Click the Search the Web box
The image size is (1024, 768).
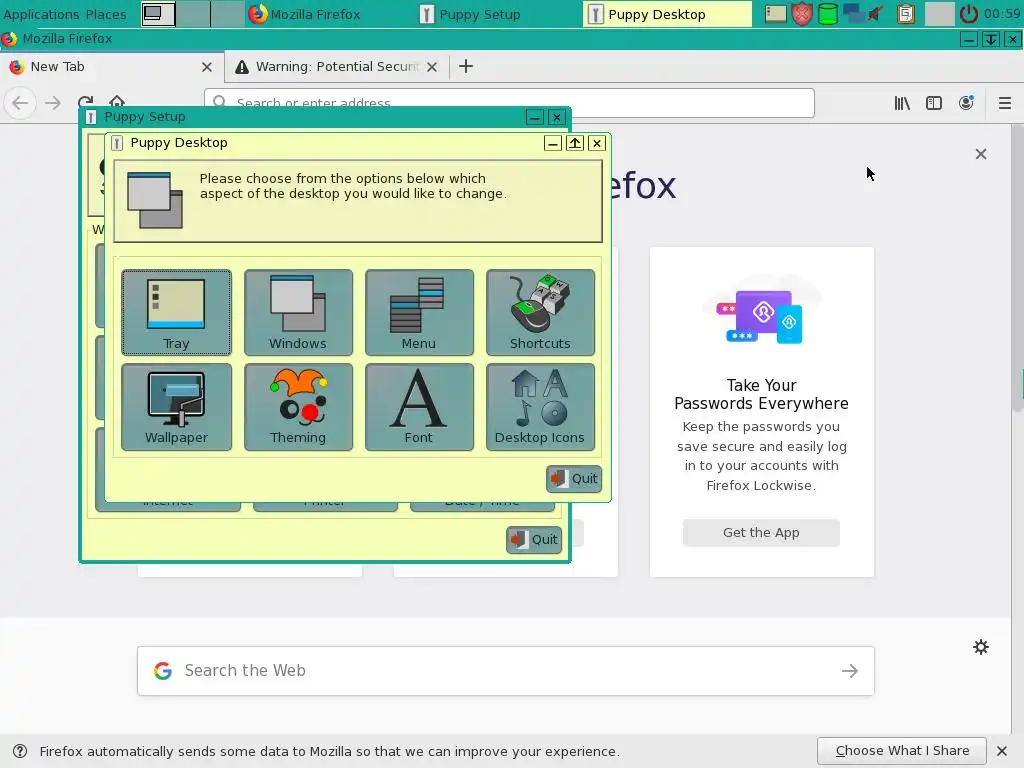tap(505, 671)
